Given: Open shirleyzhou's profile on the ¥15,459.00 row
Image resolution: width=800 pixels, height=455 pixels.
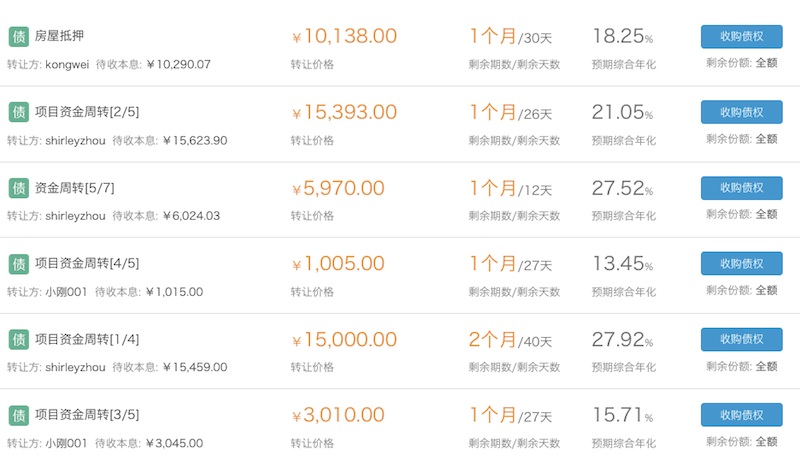Looking at the screenshot, I should (x=75, y=367).
